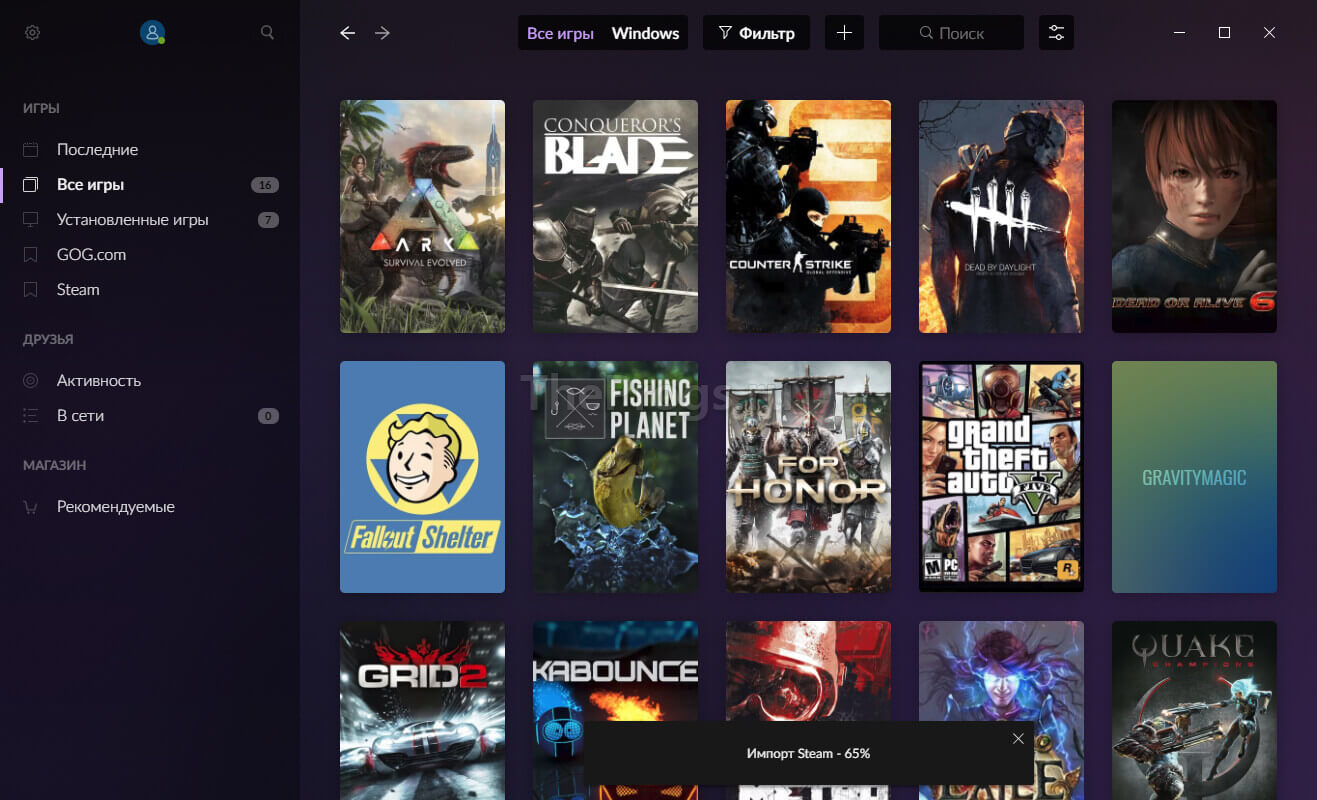Image resolution: width=1317 pixels, height=800 pixels.
Task: Click the cart icon beside Рекомендуемые
Action: coord(31,507)
